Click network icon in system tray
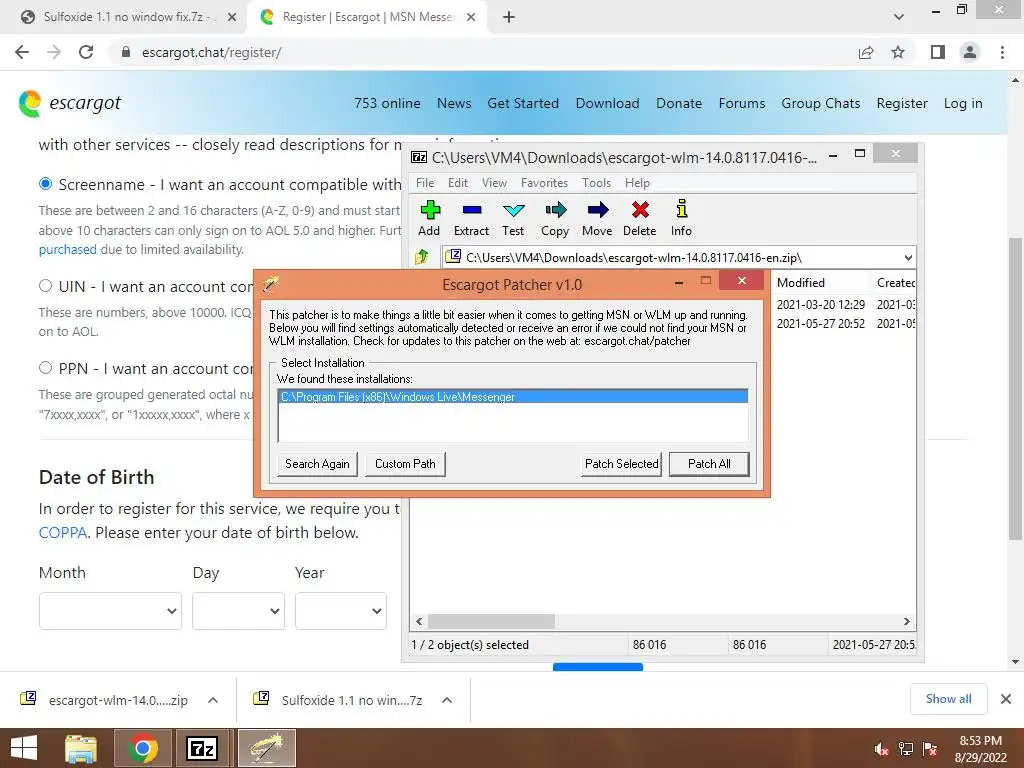This screenshot has width=1024, height=768. [906, 748]
